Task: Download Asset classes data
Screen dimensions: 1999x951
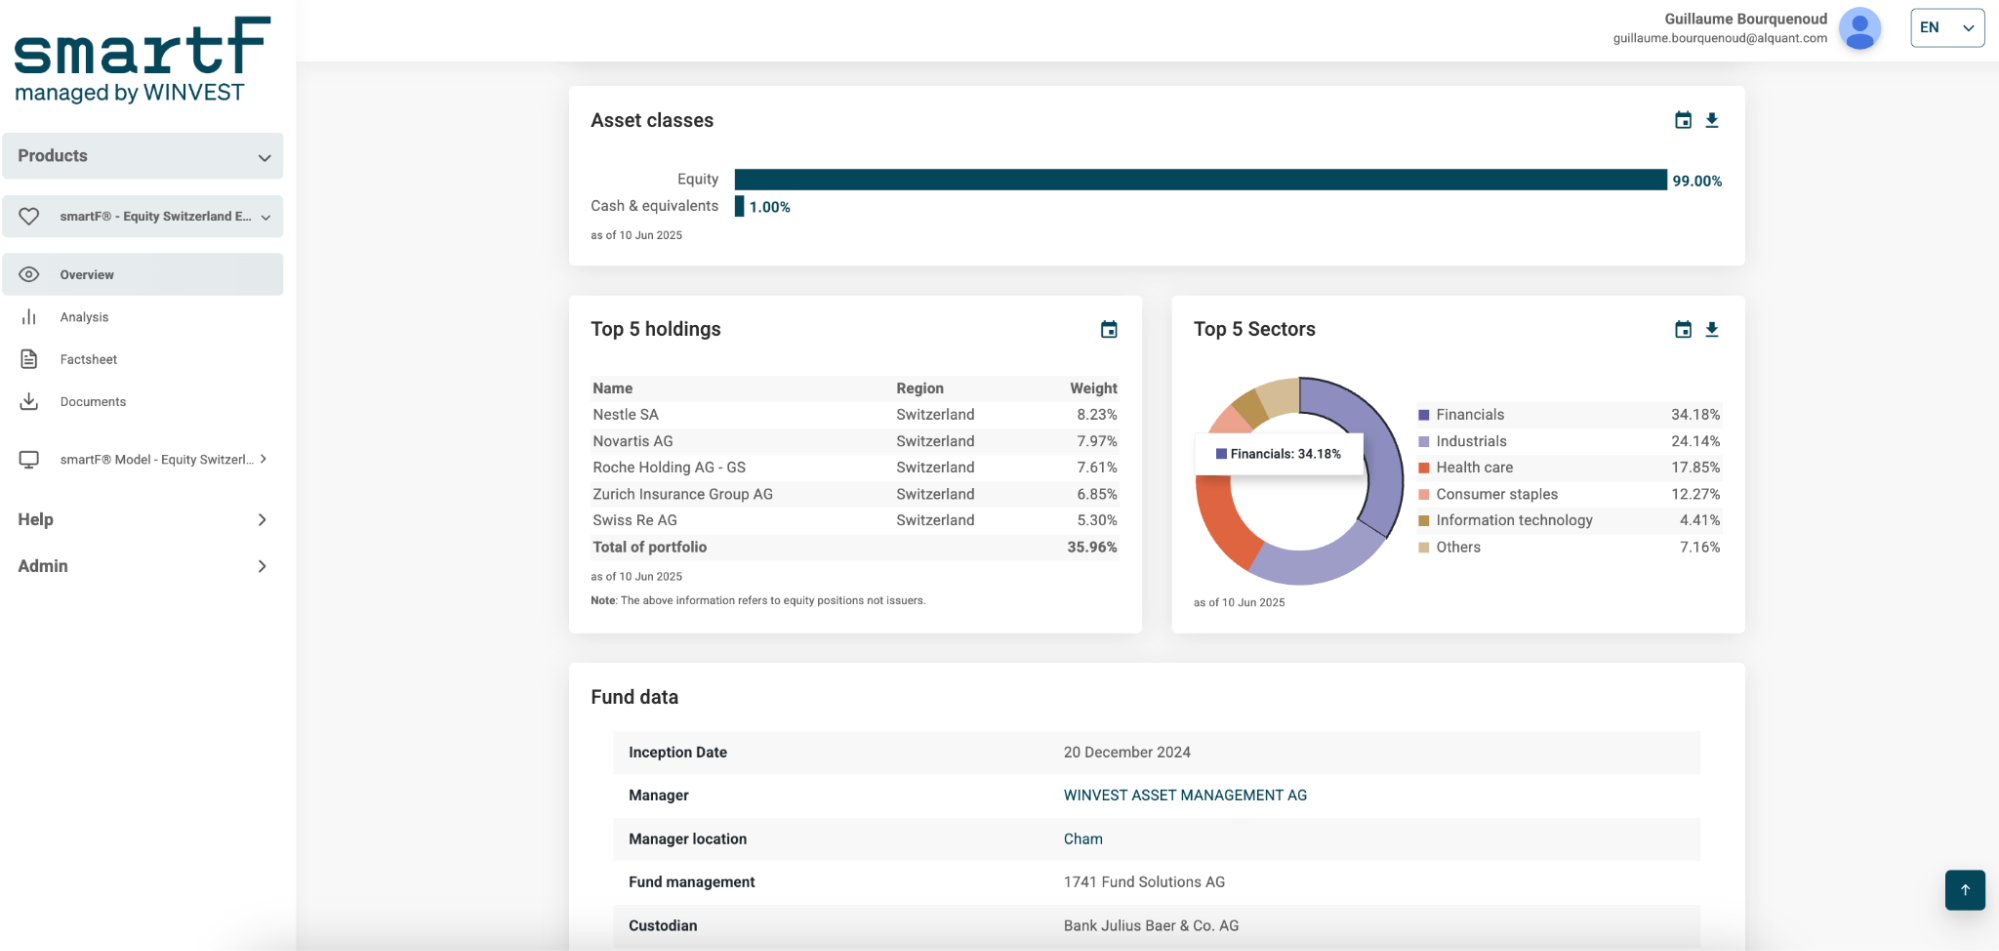Action: pos(1712,120)
